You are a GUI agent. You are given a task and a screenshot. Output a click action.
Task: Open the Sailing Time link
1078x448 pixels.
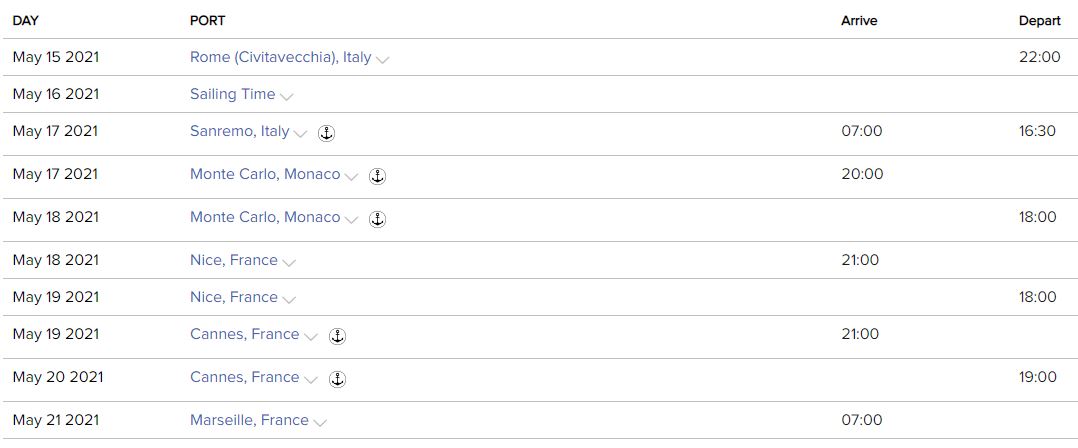click(232, 94)
